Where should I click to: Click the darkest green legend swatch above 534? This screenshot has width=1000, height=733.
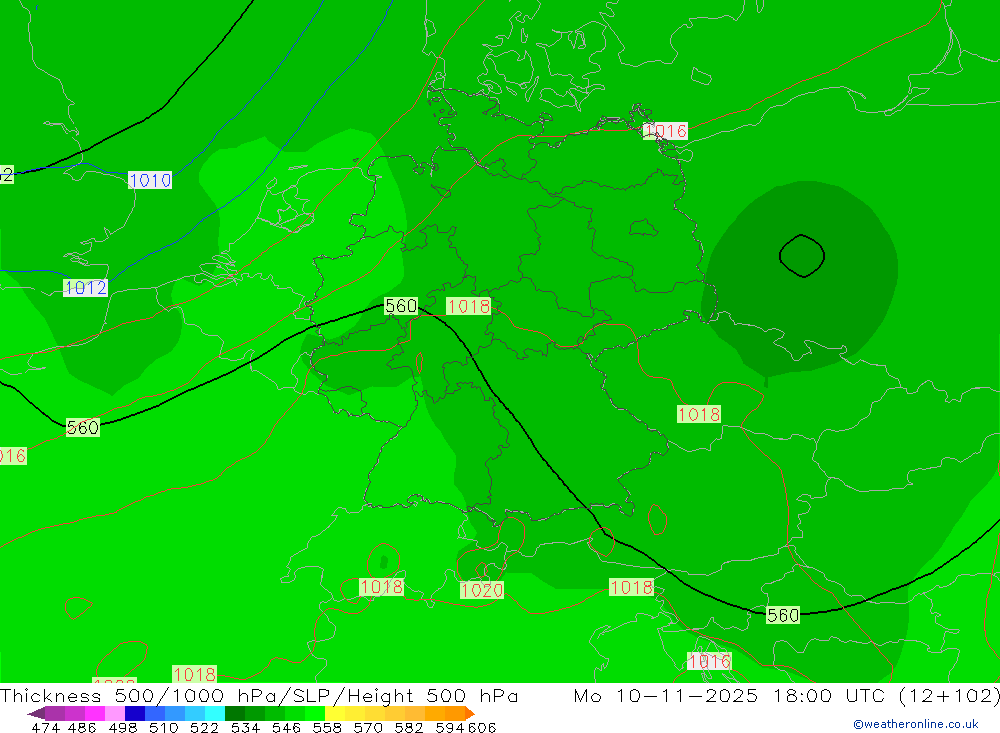coord(235,713)
